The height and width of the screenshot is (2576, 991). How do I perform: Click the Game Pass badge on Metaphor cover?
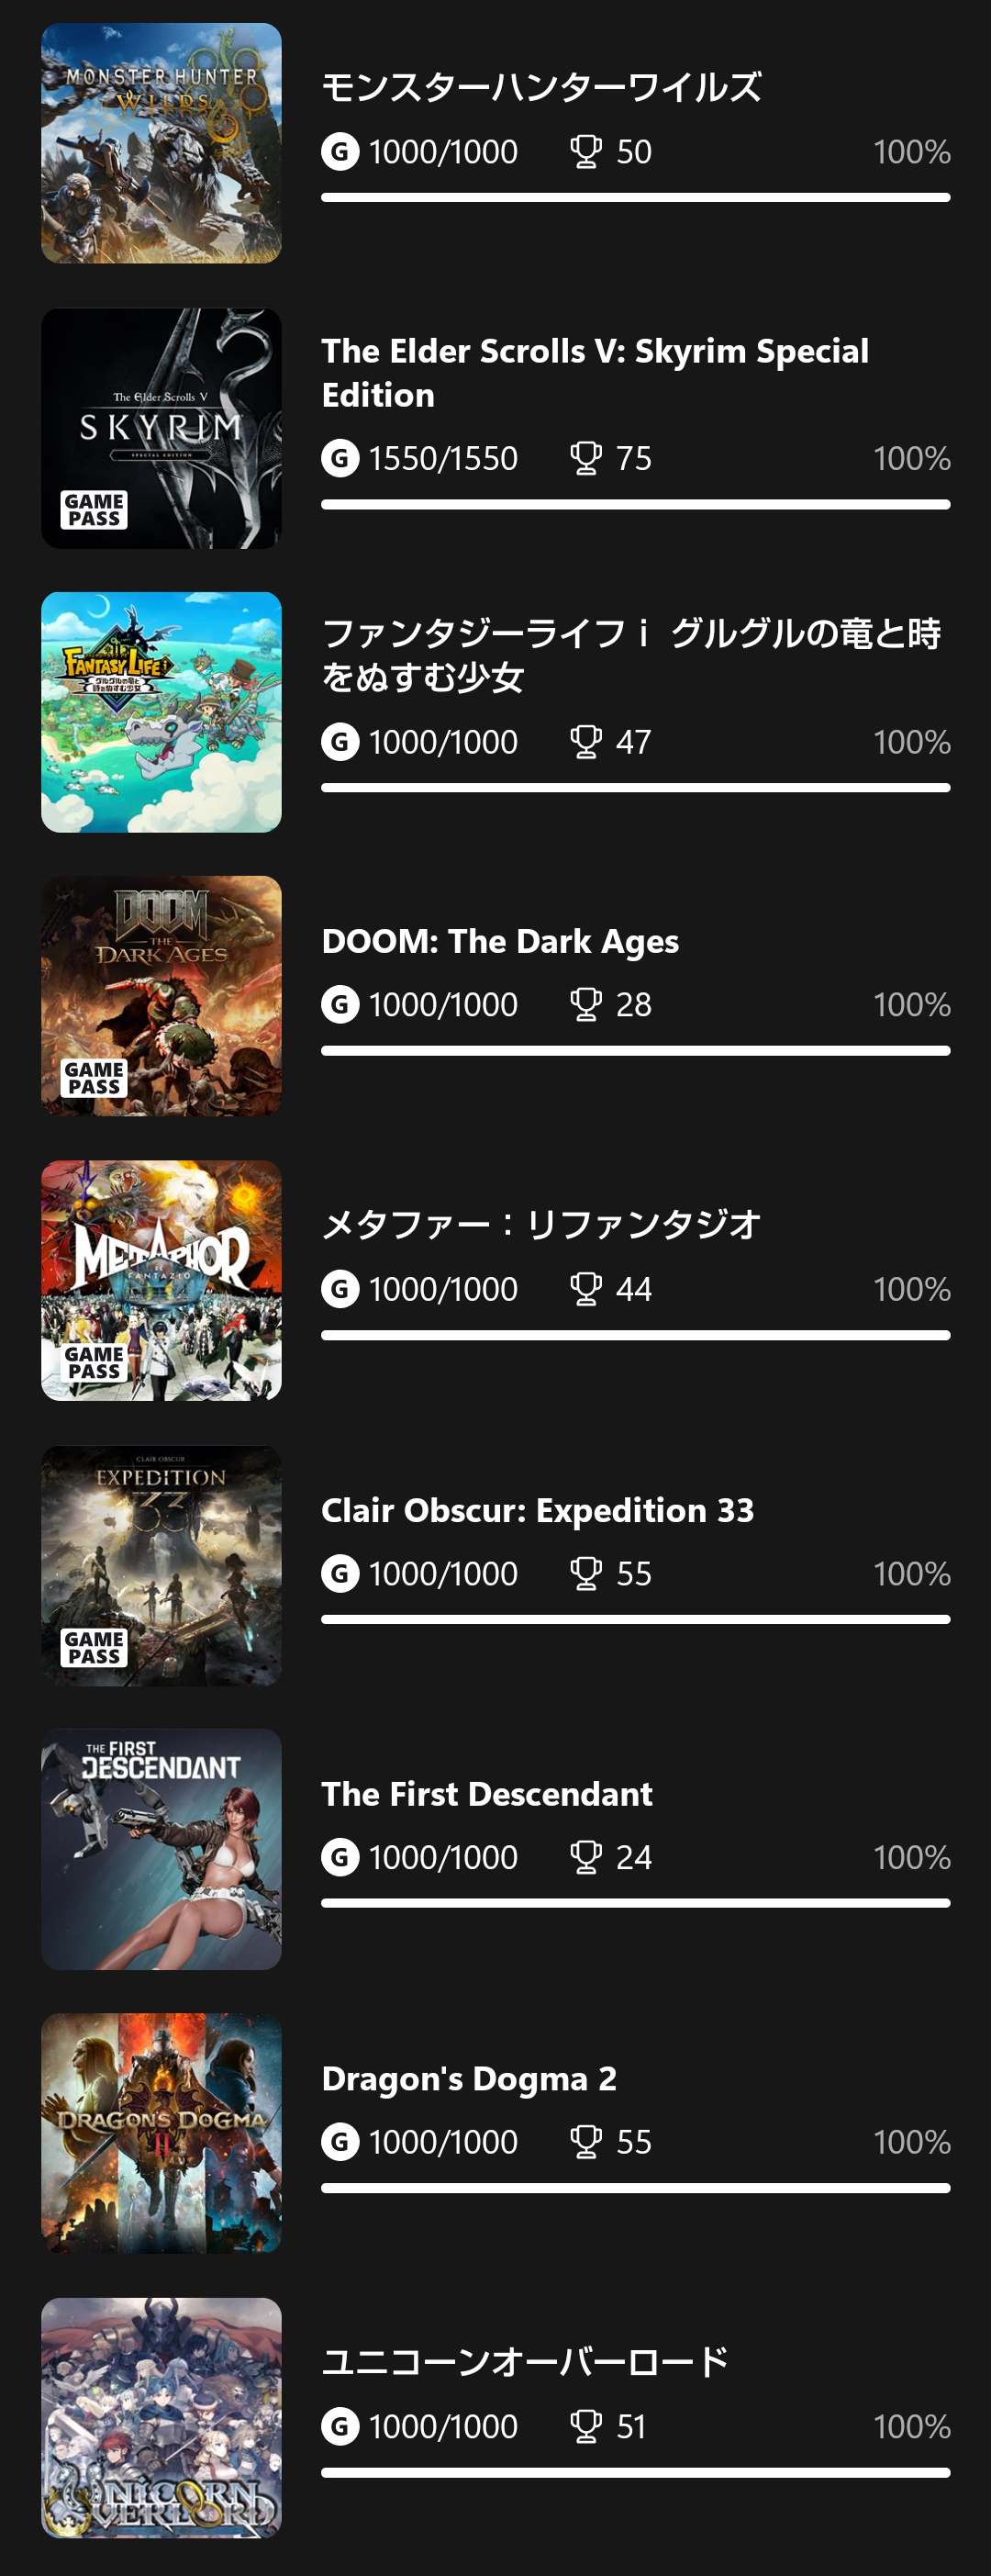[x=94, y=1363]
